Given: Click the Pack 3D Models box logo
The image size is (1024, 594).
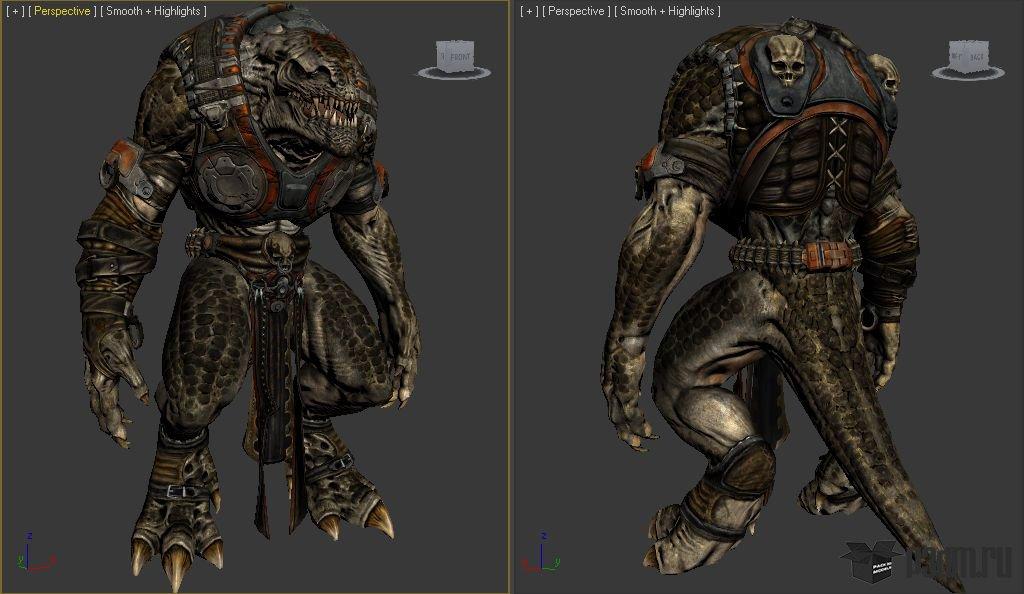Looking at the screenshot, I should (871, 561).
